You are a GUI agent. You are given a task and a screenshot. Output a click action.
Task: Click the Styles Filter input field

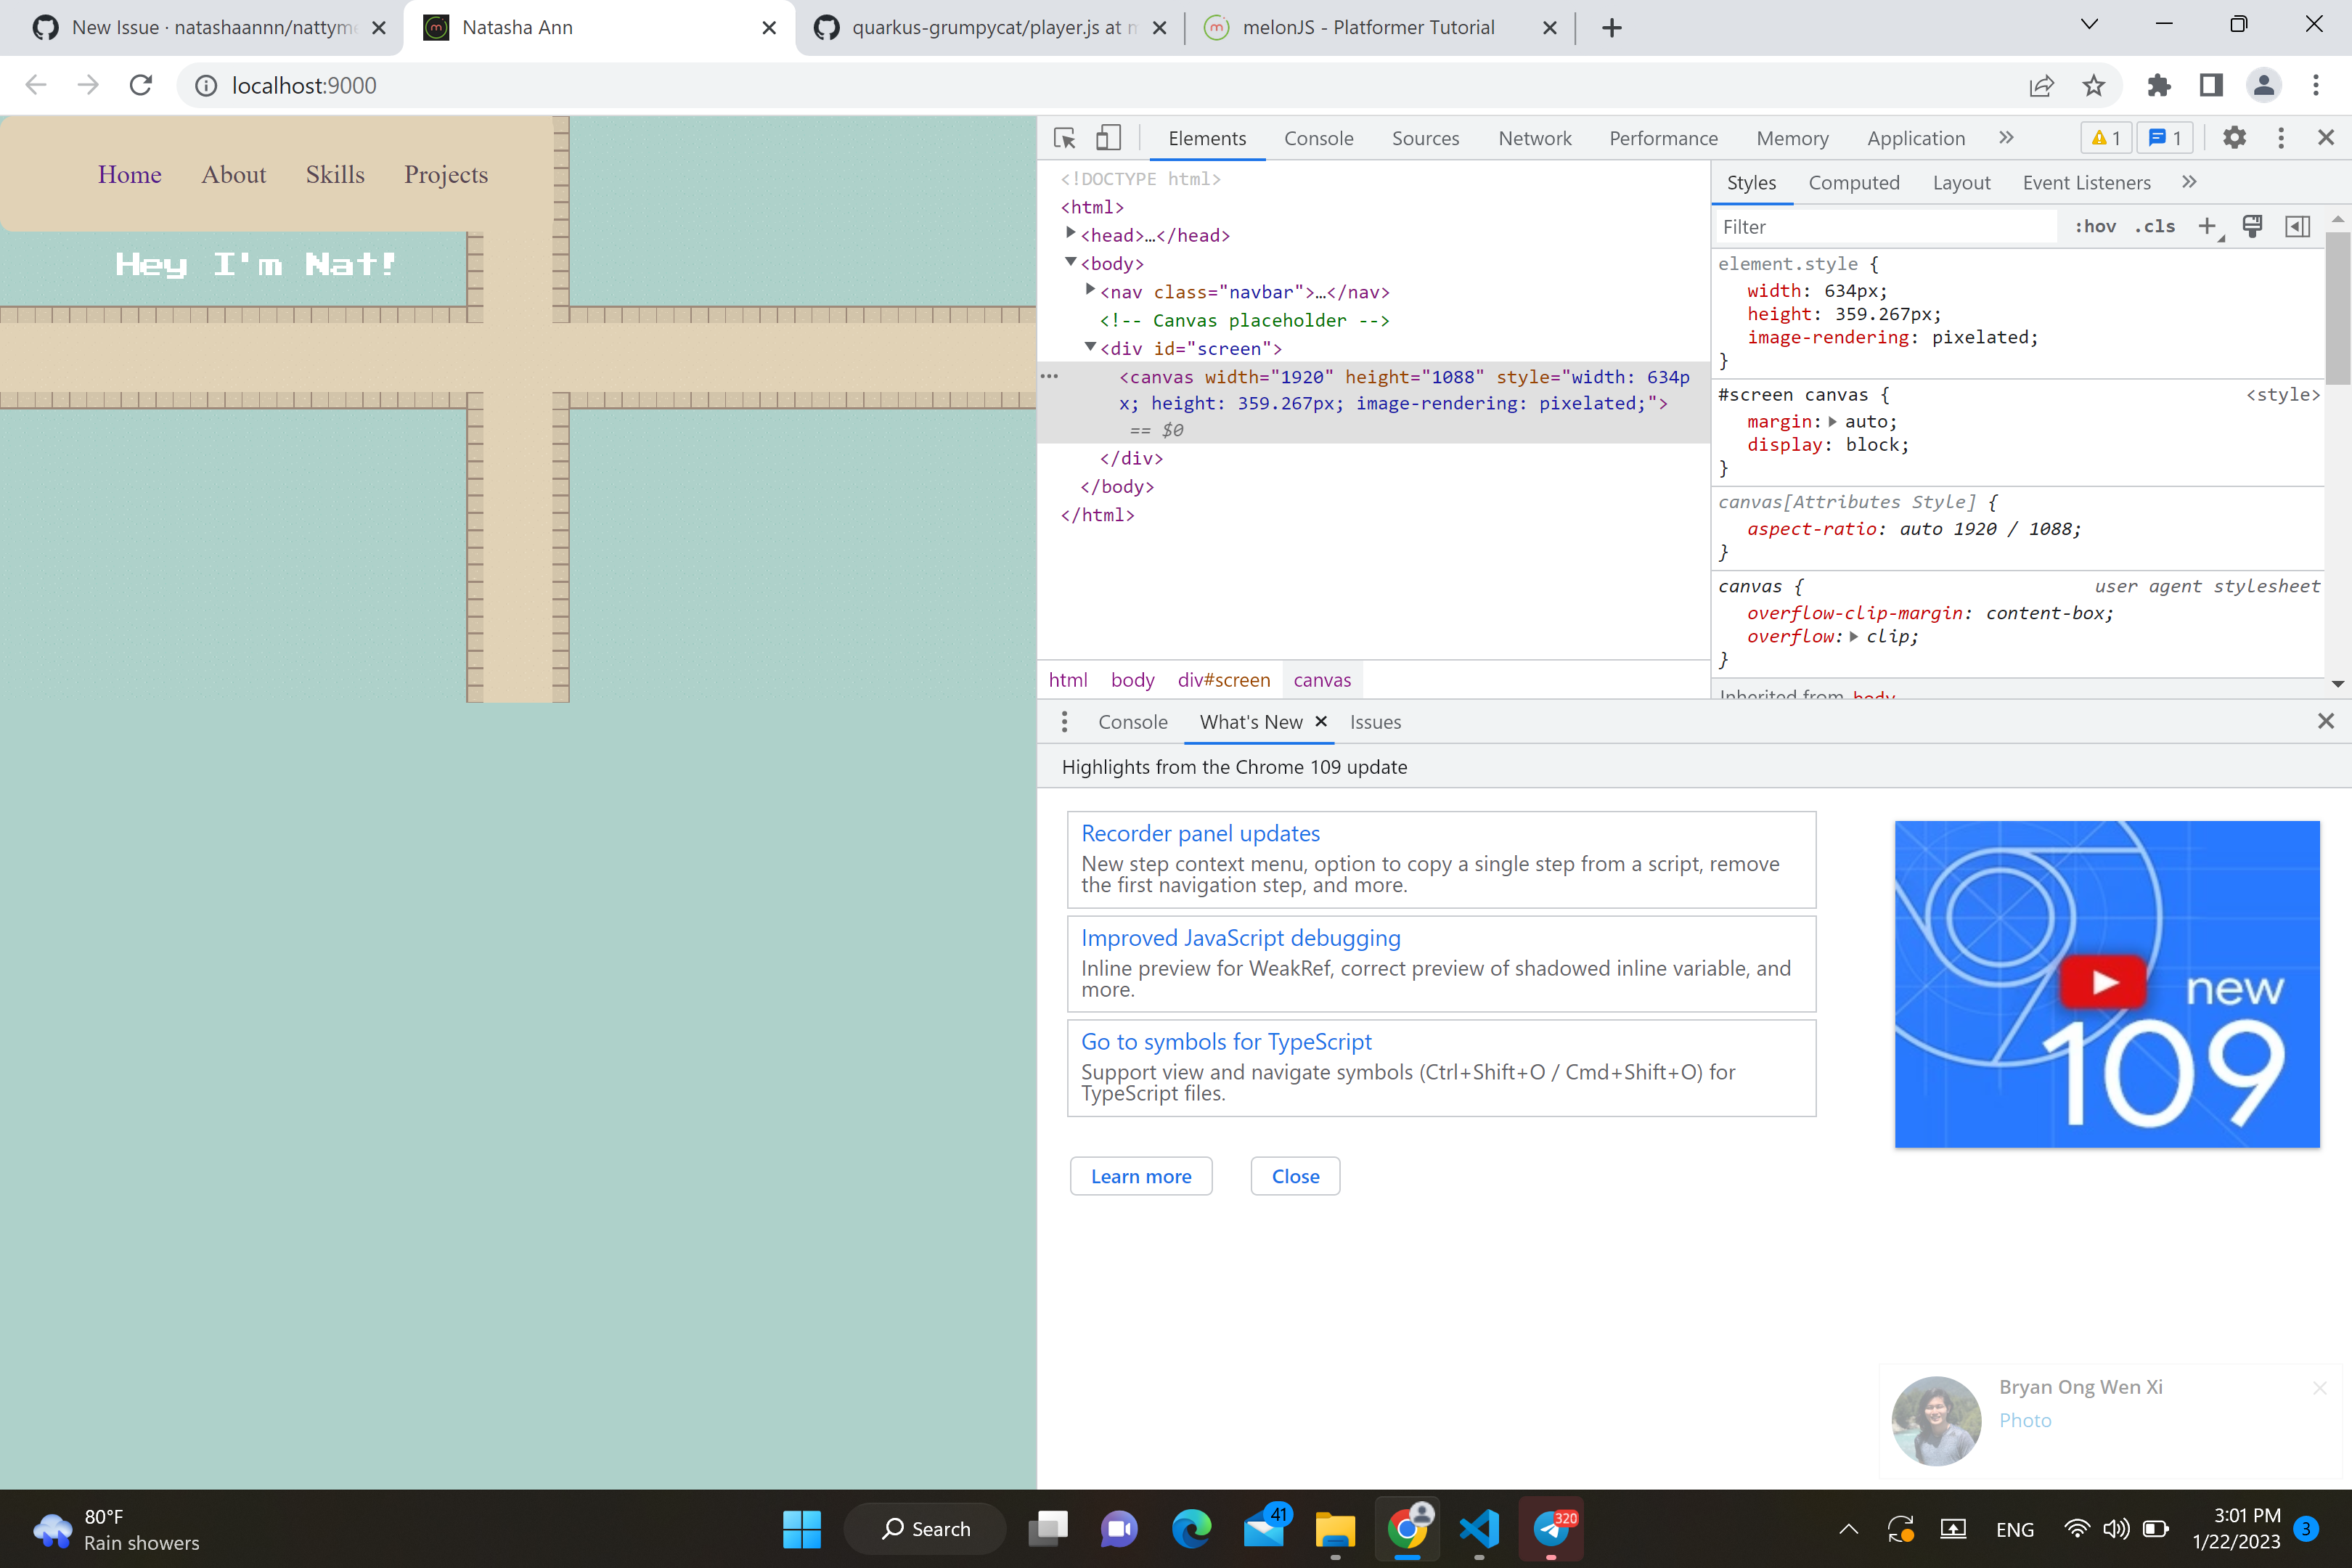click(1886, 227)
